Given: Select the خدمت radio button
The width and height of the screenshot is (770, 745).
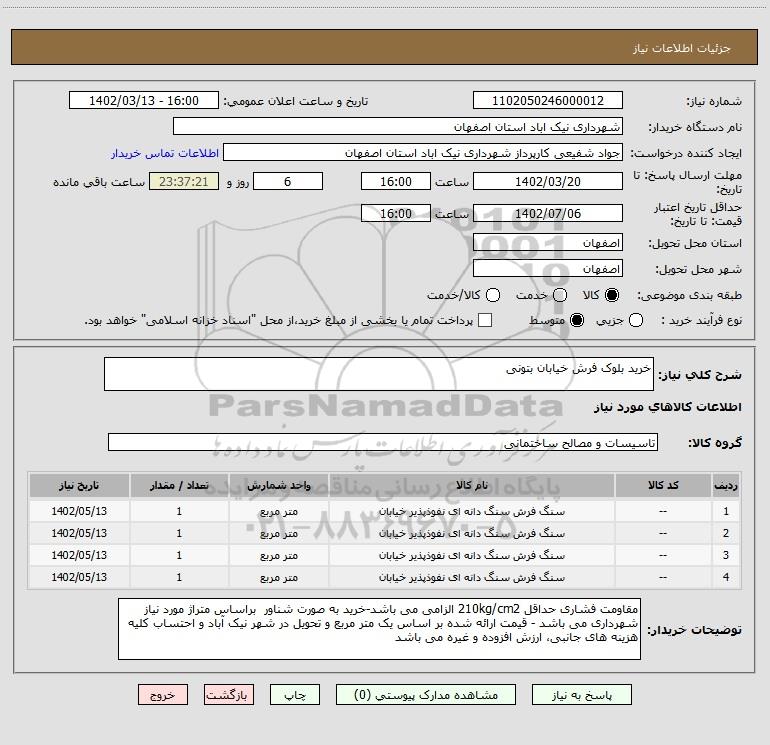Looking at the screenshot, I should click(560, 295).
